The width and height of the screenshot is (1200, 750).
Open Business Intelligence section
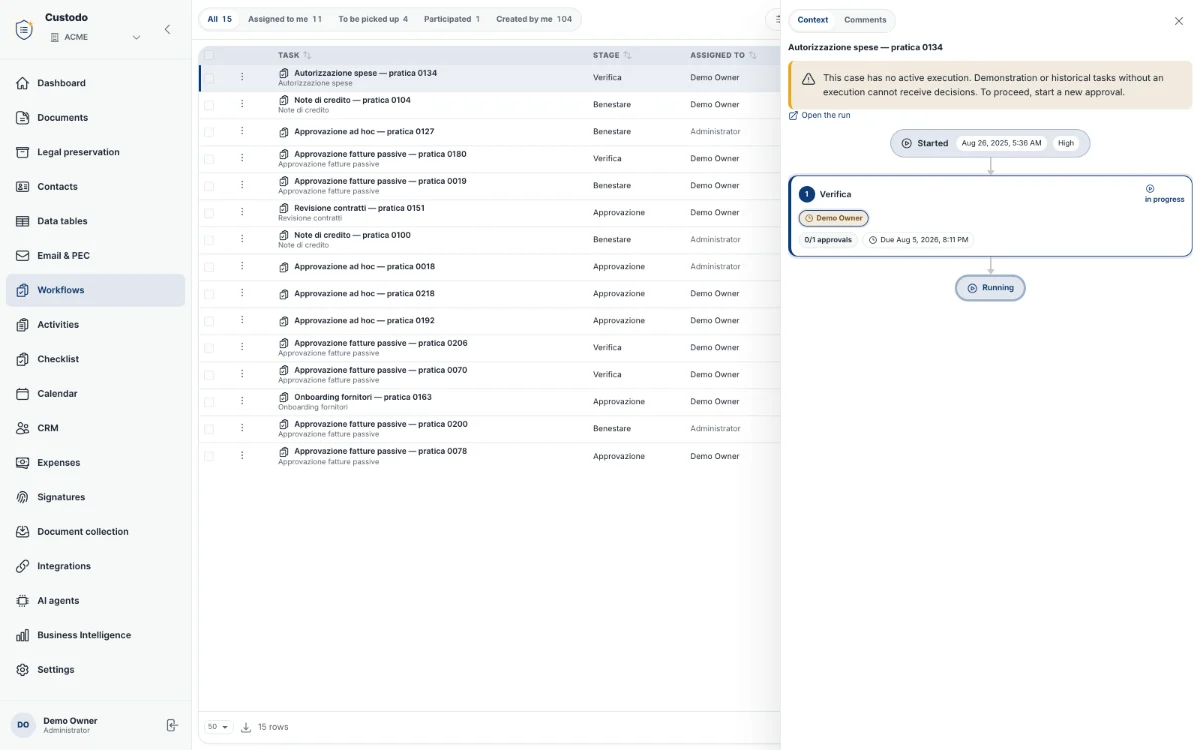[95, 635]
